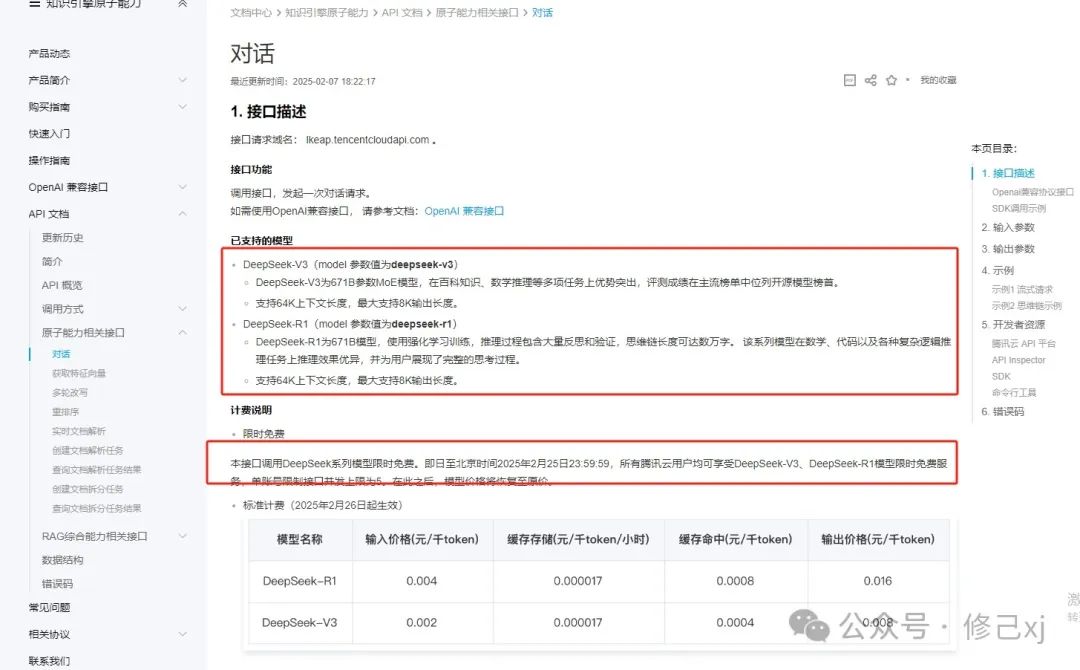
Task: Jump to 腾讯云 API 平台 in page contents
Action: coord(1024,344)
